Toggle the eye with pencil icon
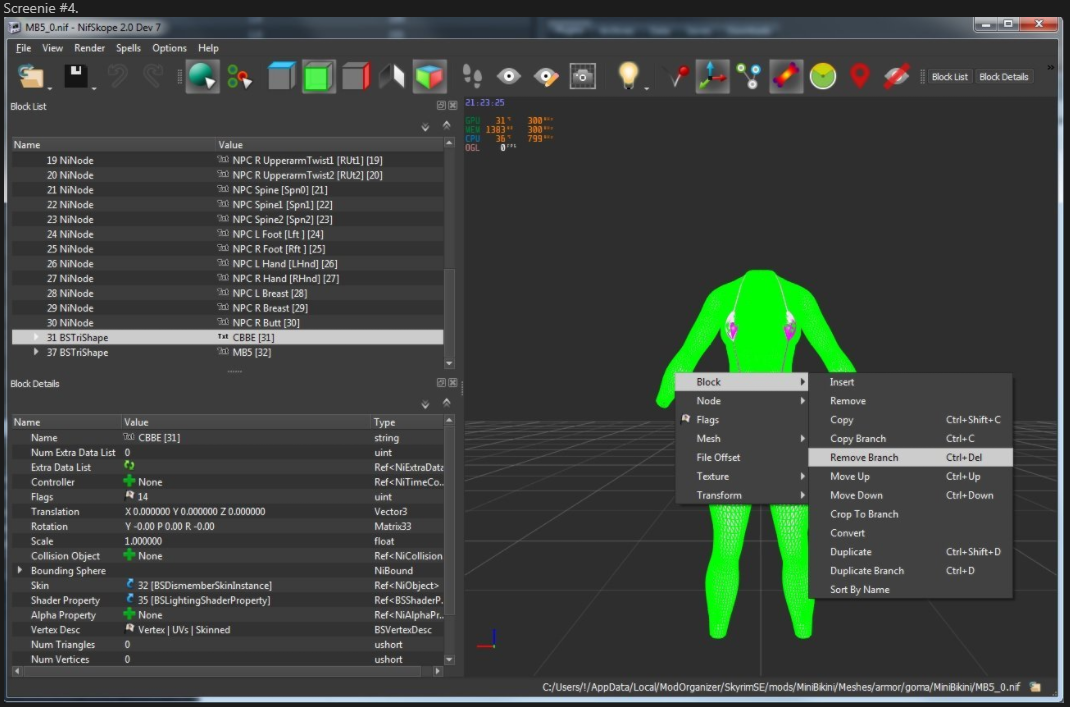This screenshot has width=1070, height=707. coord(546,76)
